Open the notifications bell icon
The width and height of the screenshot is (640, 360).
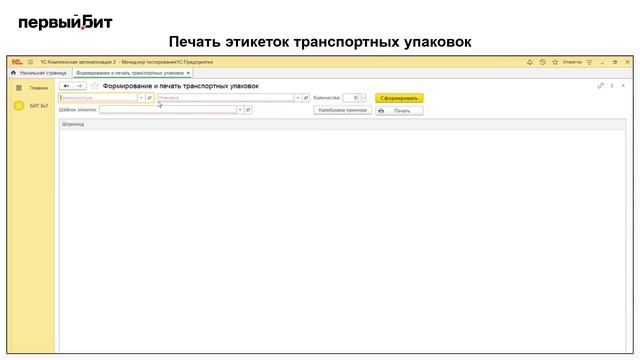pyautogui.click(x=530, y=62)
